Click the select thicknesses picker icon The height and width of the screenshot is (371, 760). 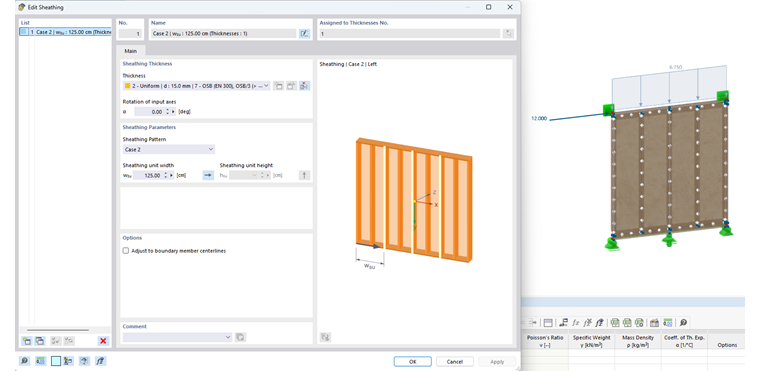pos(508,33)
